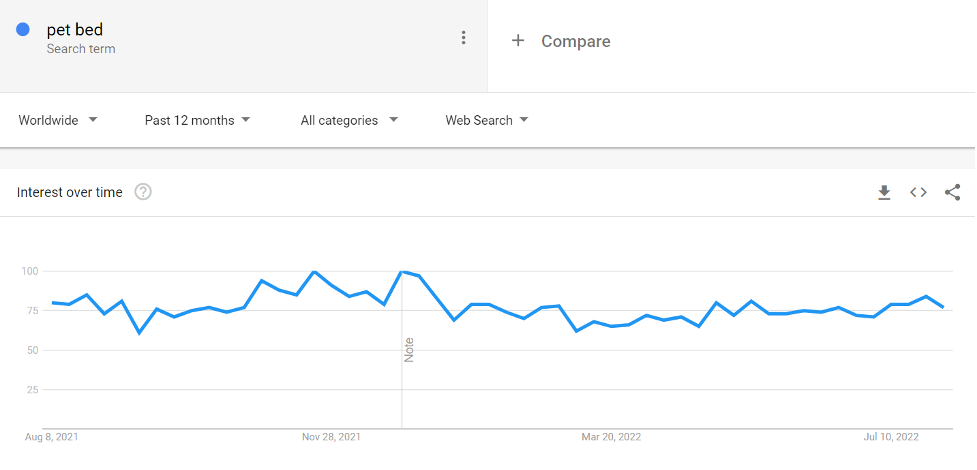977x470 pixels.
Task: Edit the pet bed search term
Action: point(75,30)
